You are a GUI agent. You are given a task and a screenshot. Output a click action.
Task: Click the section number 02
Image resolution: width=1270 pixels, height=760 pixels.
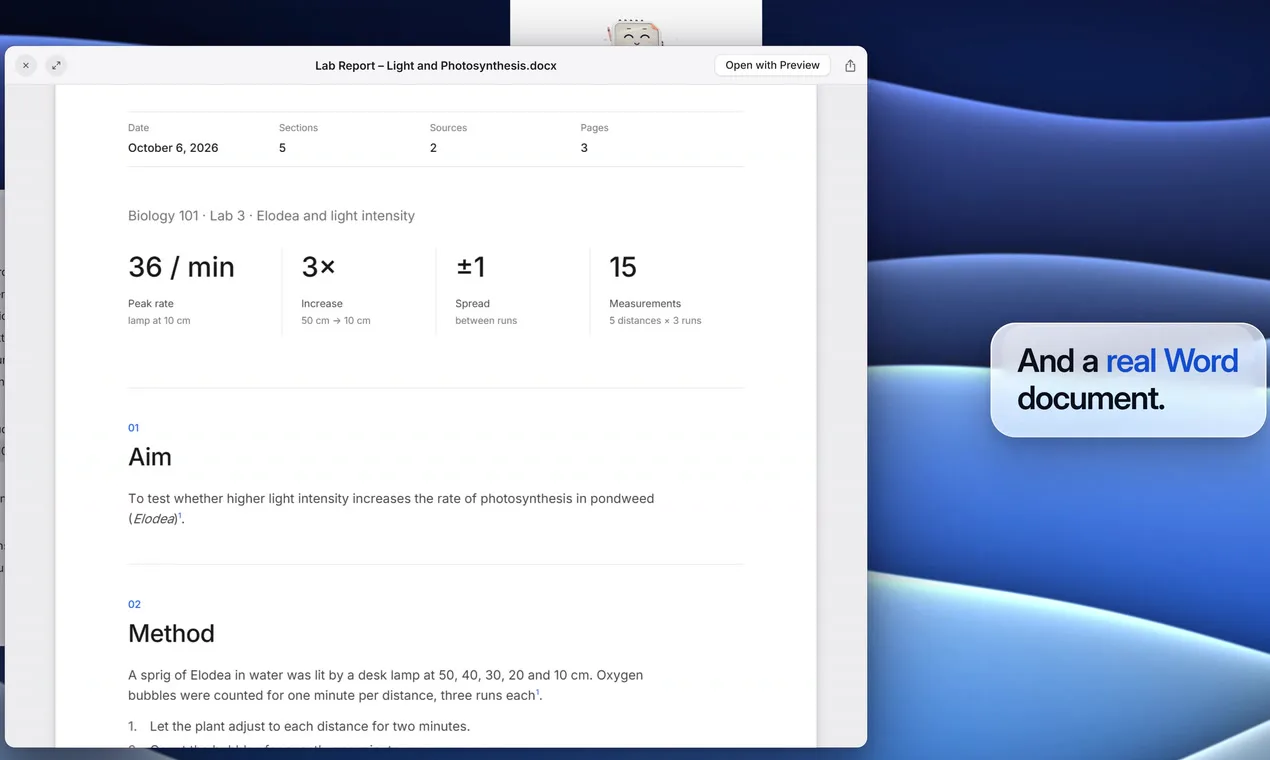(x=134, y=605)
